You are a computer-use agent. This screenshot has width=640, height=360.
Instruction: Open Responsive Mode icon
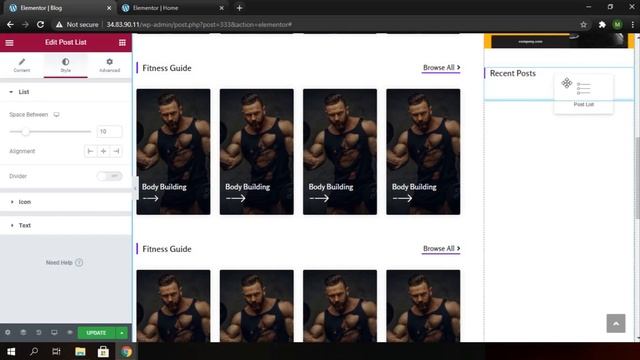tap(54, 333)
